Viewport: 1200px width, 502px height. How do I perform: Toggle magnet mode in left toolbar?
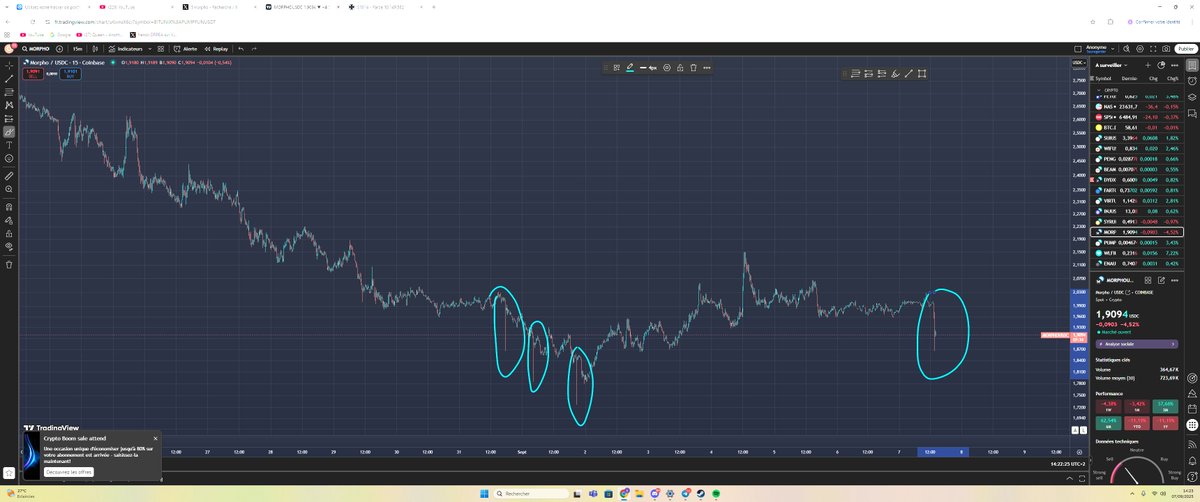pyautogui.click(x=9, y=205)
